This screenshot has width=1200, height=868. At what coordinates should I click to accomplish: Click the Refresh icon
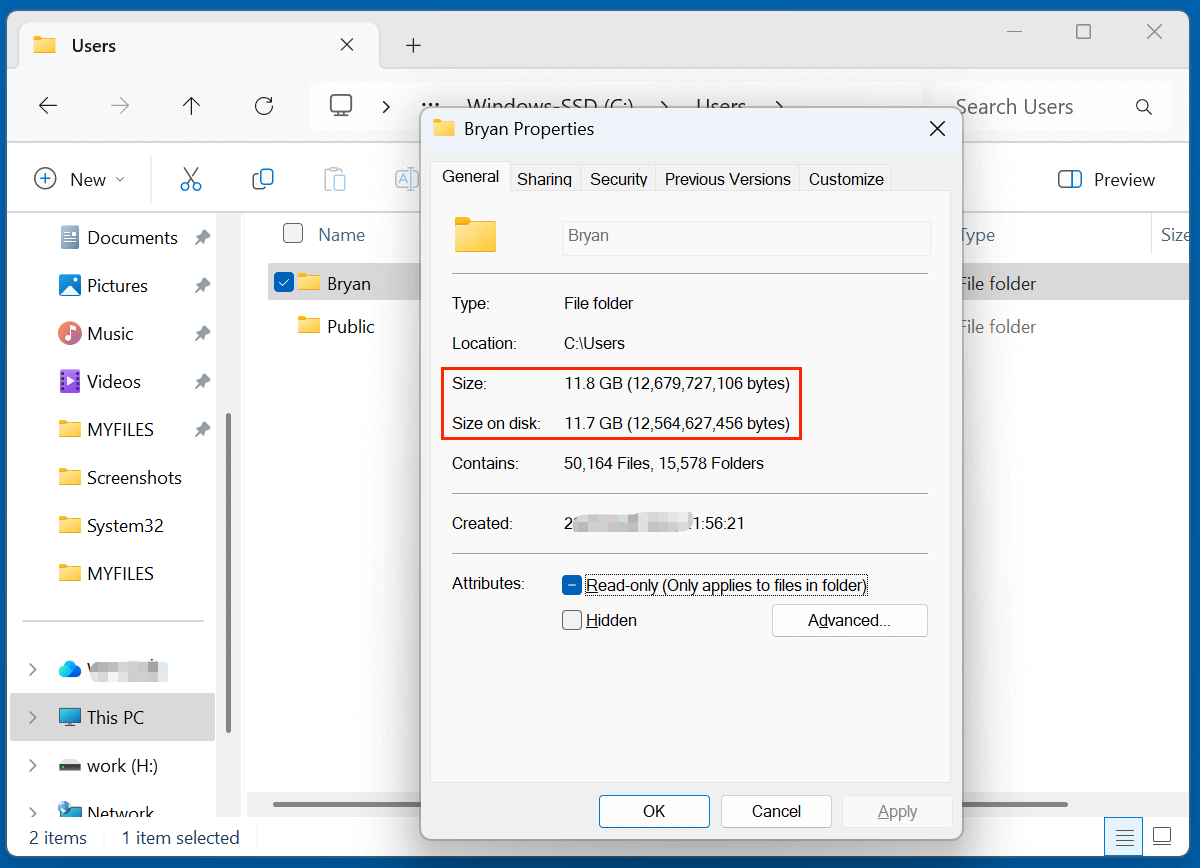[264, 106]
